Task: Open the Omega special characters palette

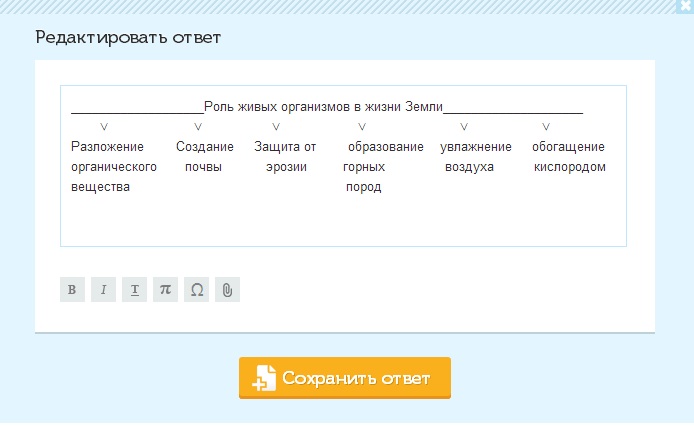Action: (x=196, y=290)
